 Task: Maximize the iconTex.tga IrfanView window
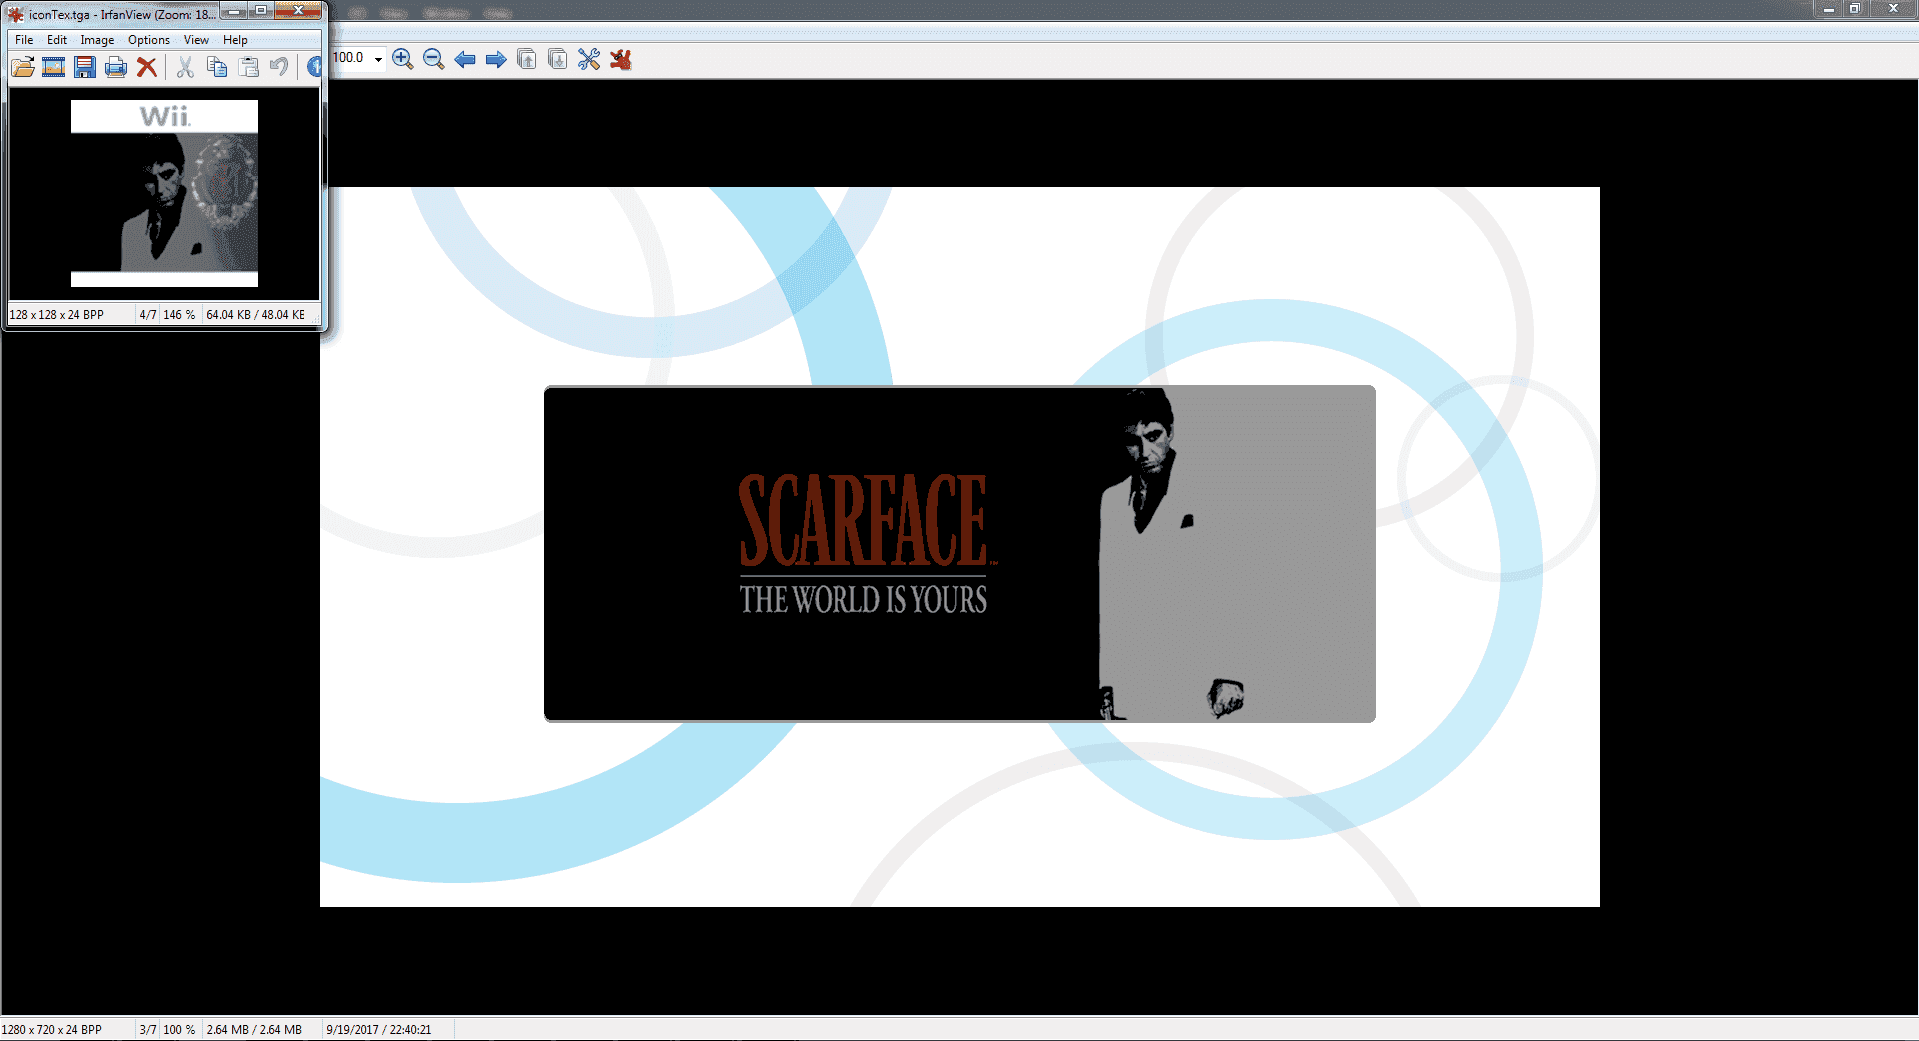point(260,11)
